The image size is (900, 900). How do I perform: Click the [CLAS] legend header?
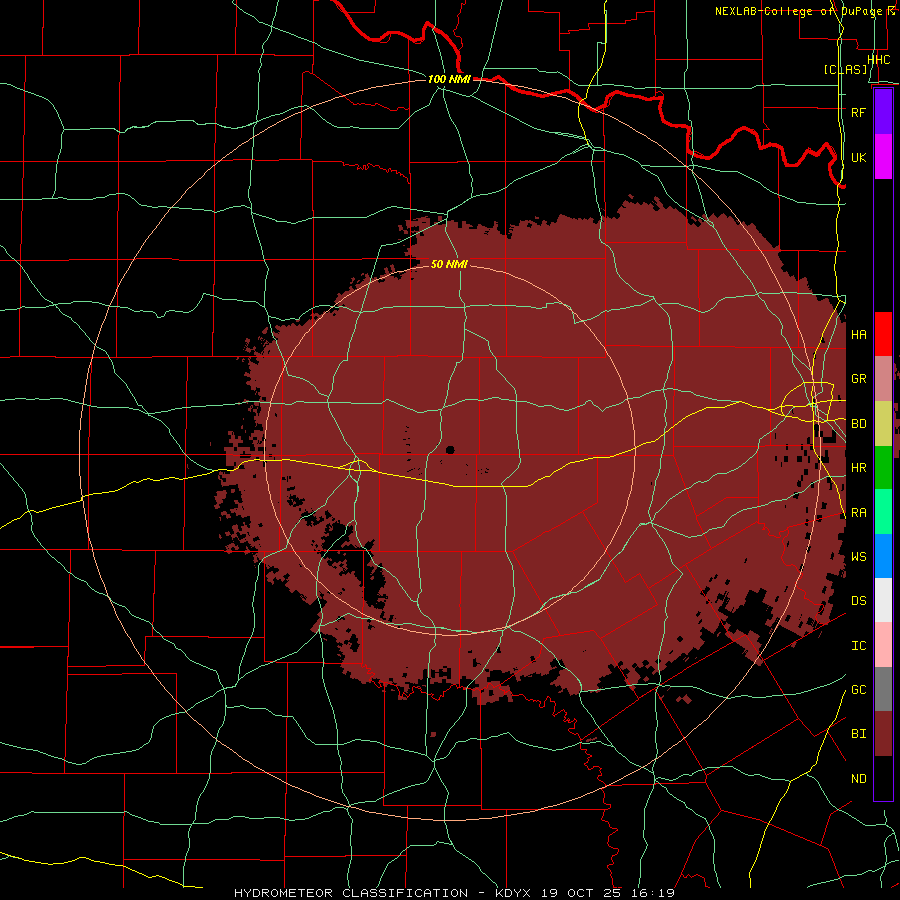(x=845, y=70)
